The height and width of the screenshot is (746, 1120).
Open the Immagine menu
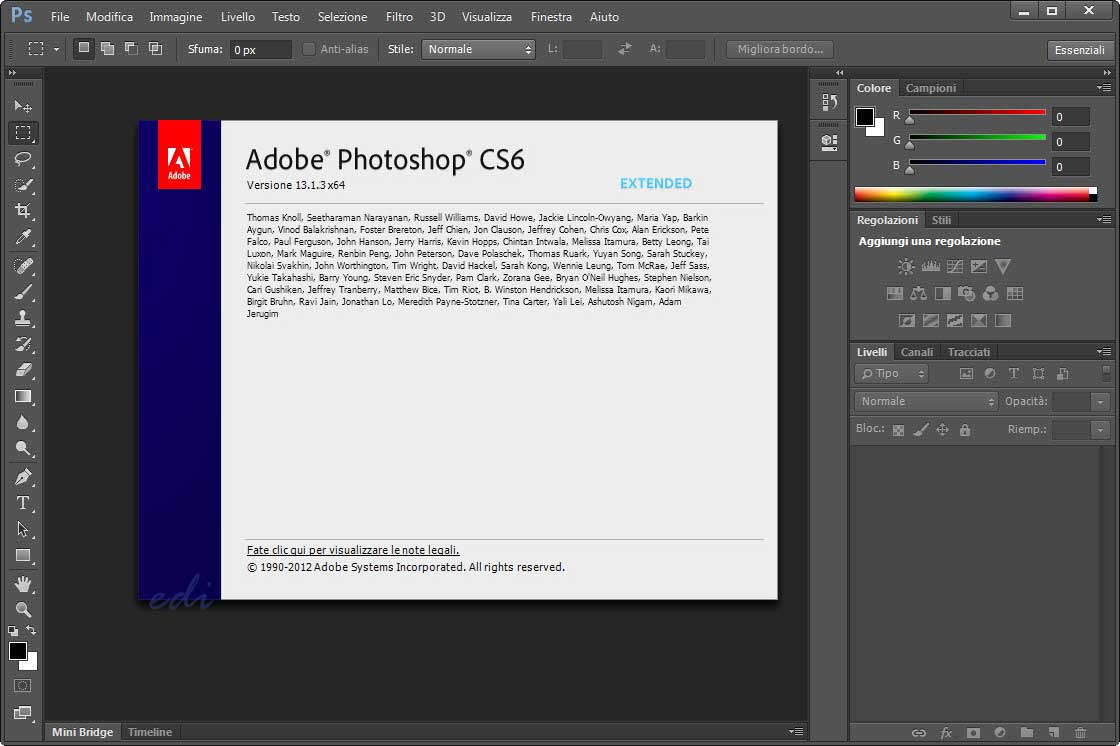[x=176, y=16]
